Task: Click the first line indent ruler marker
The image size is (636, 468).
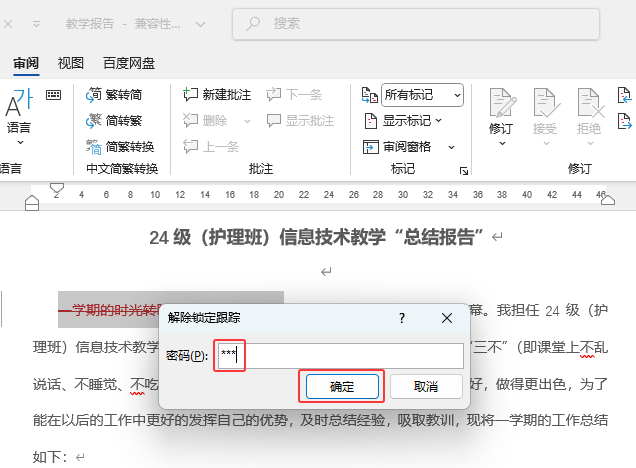Action: pyautogui.click(x=57, y=189)
